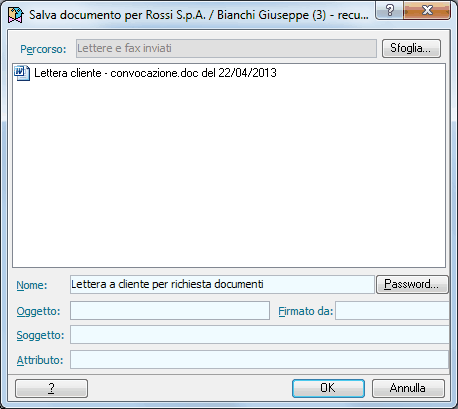This screenshot has width=458, height=409.
Task: Open help with the bottom-left ? button
Action: [x=51, y=388]
